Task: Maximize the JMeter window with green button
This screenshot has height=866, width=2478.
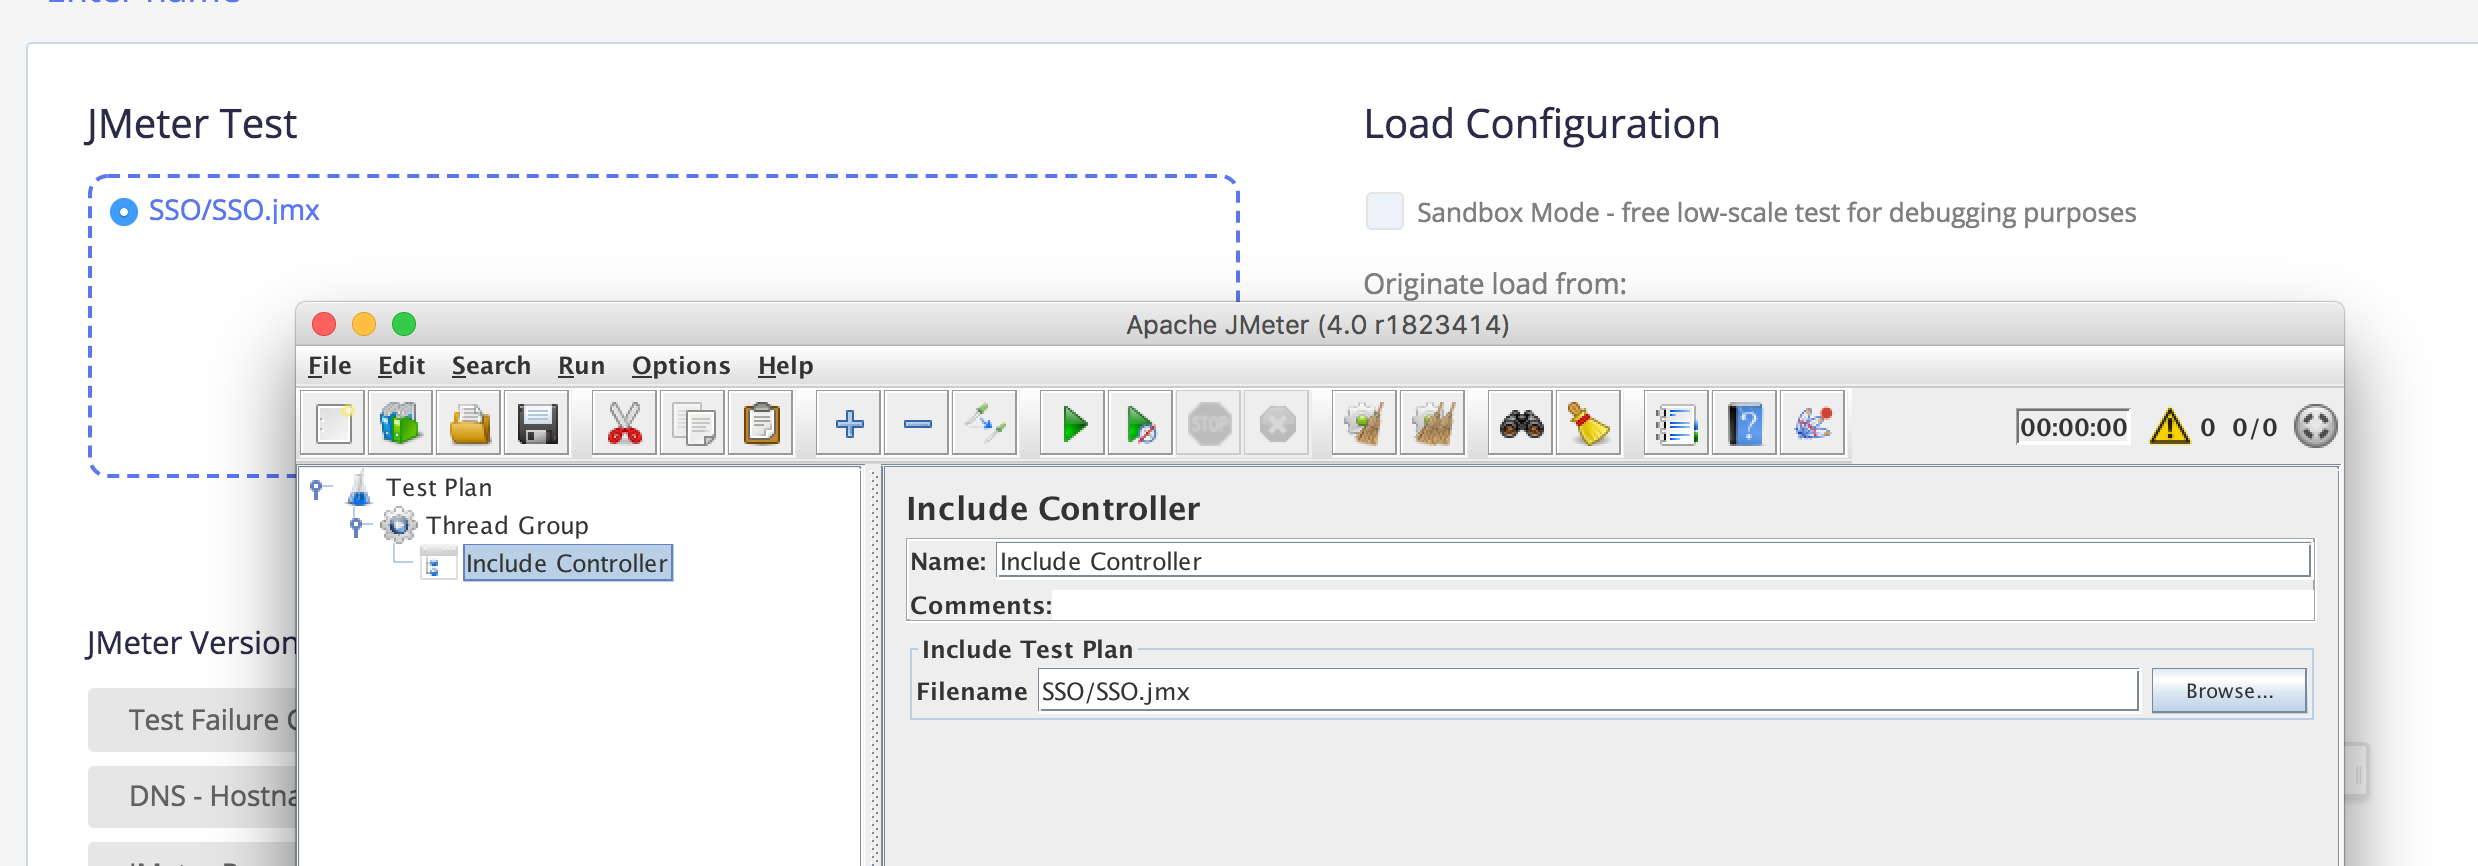Action: [404, 324]
